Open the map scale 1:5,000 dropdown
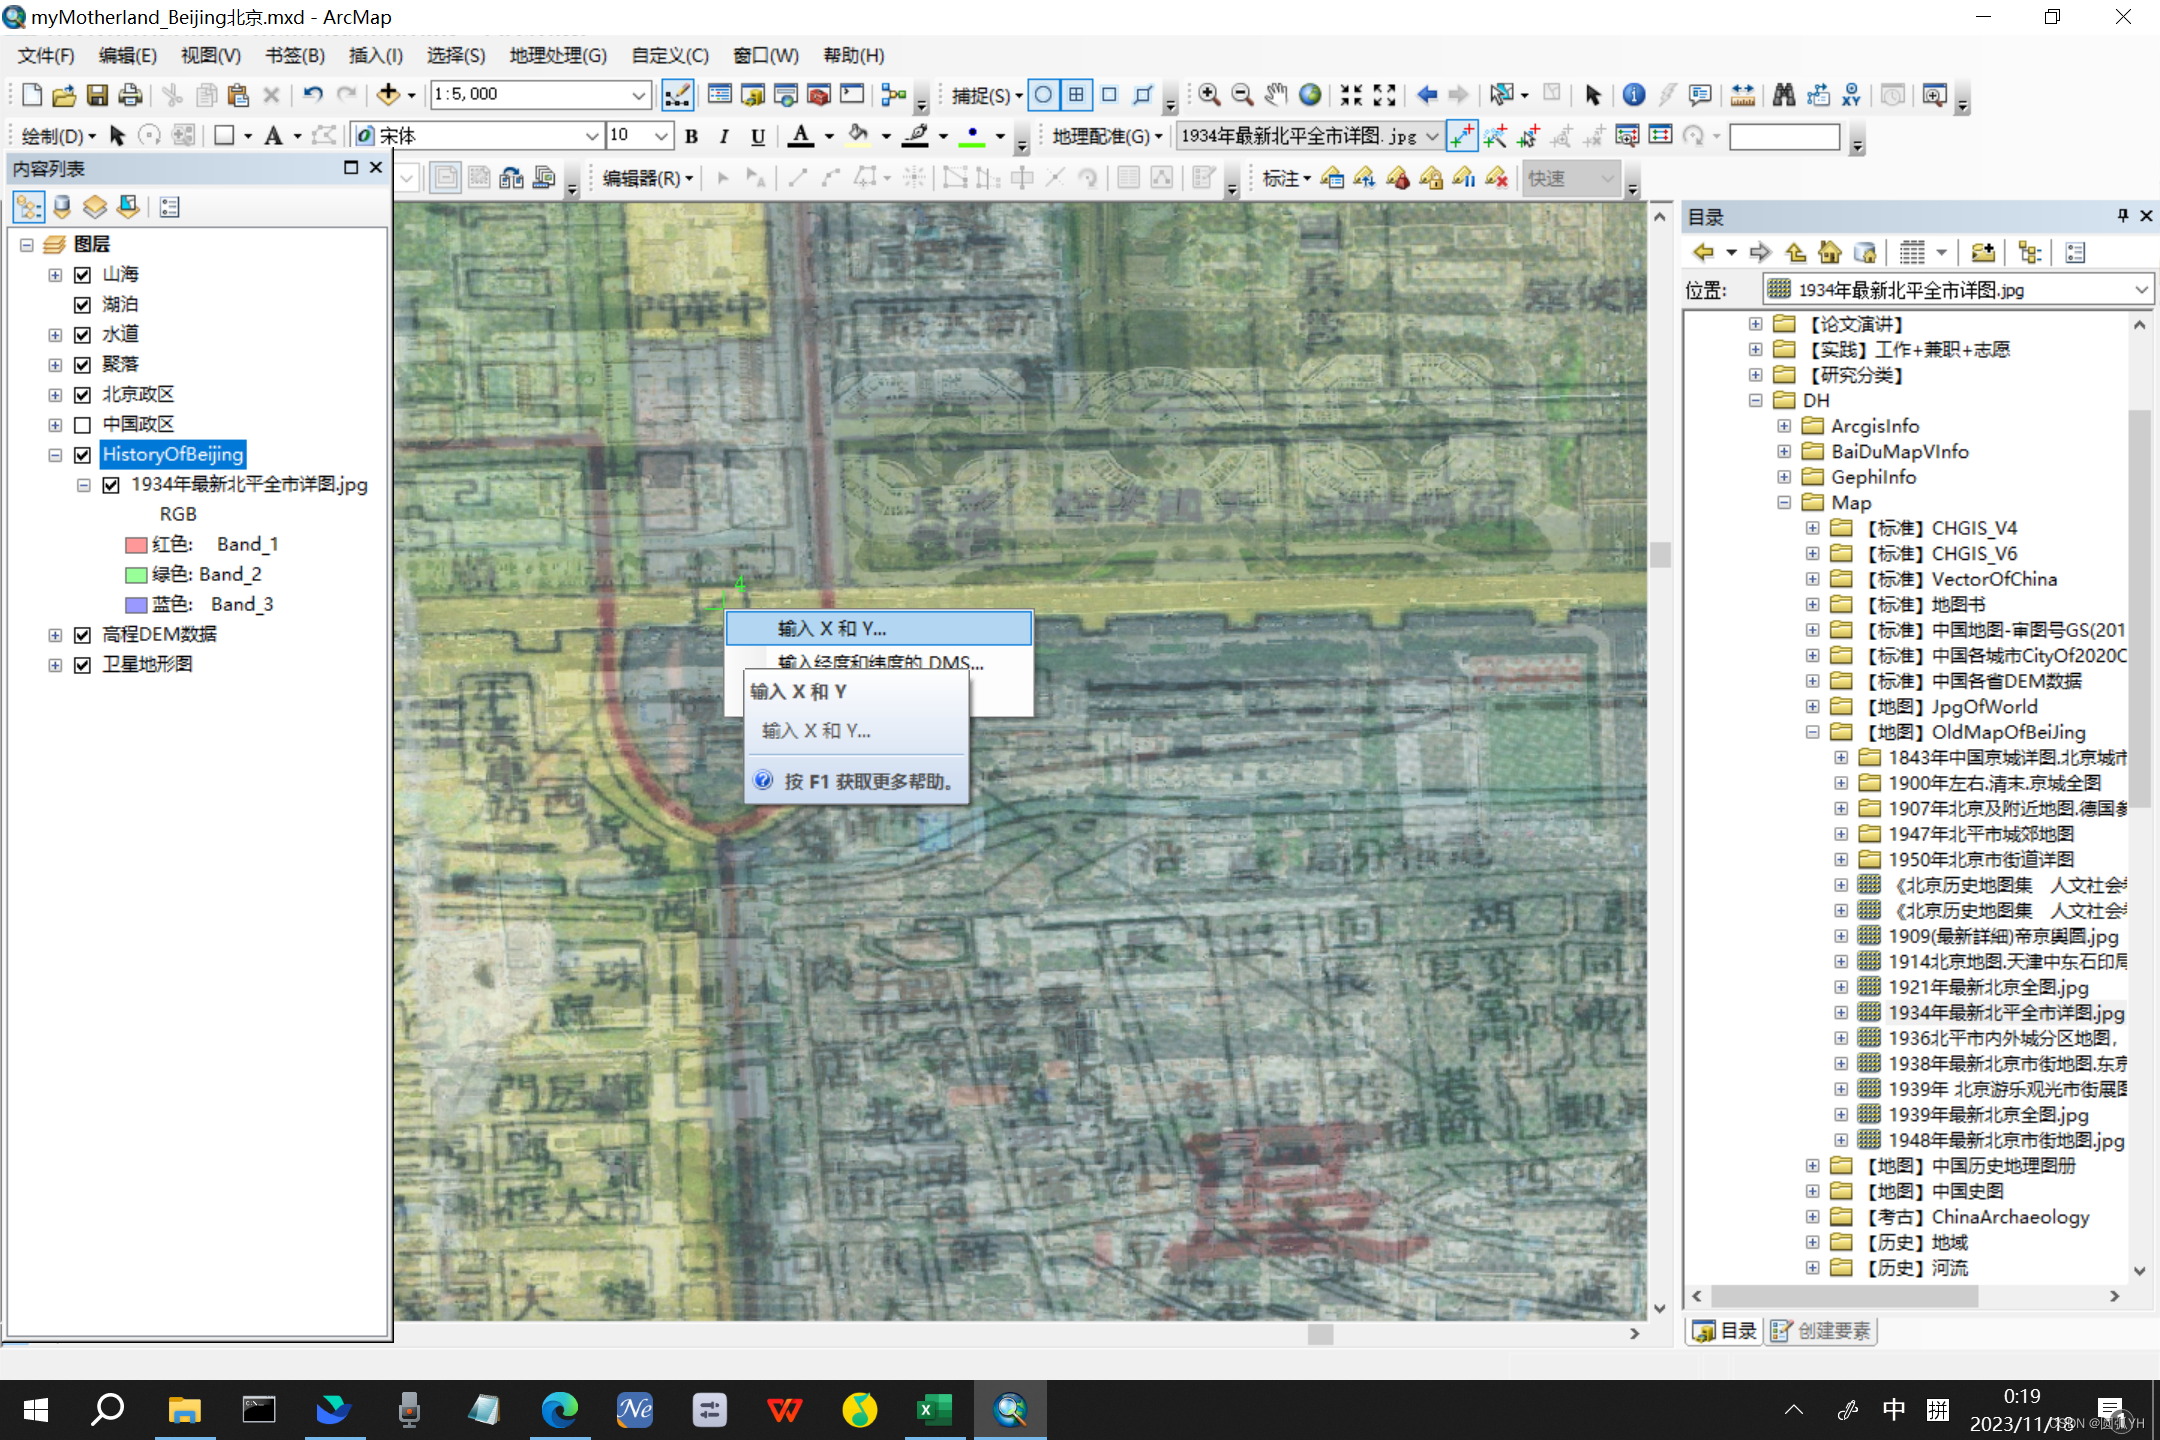2160x1440 pixels. 638,95
